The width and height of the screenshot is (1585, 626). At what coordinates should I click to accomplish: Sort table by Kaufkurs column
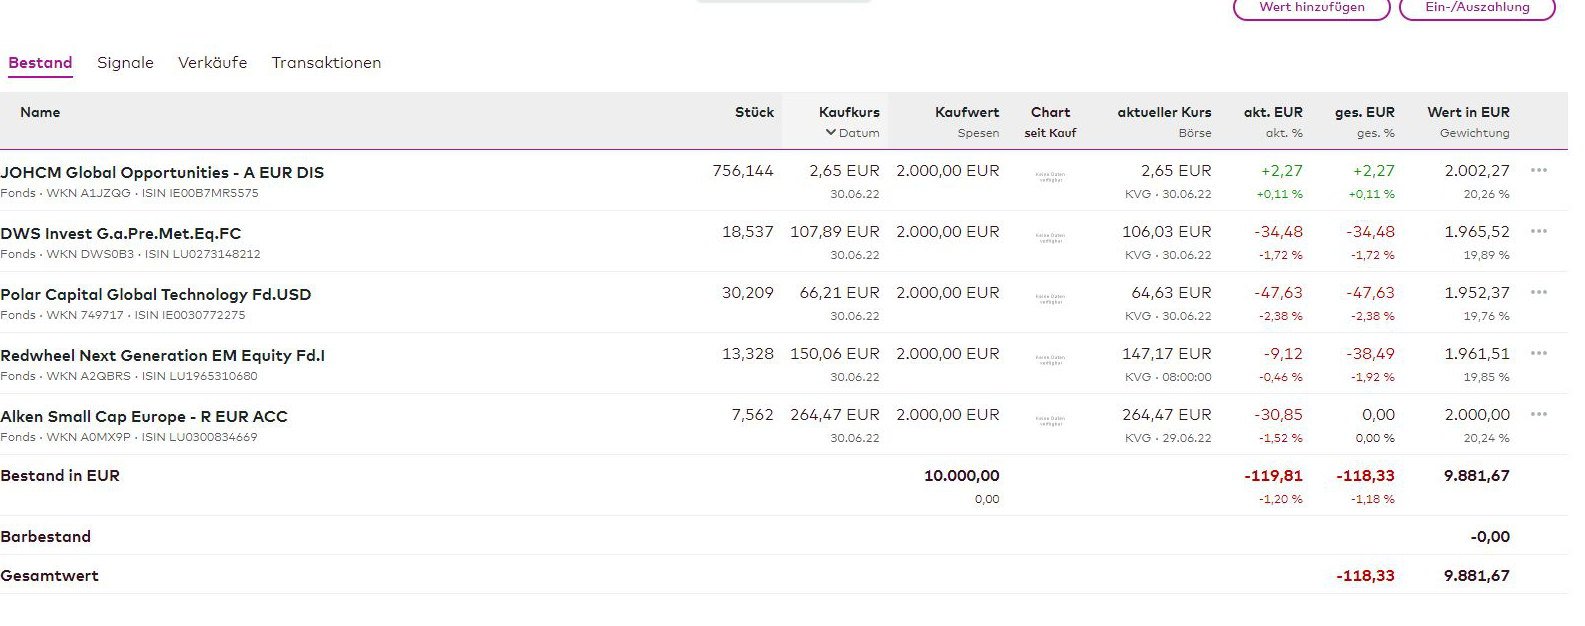tap(849, 112)
